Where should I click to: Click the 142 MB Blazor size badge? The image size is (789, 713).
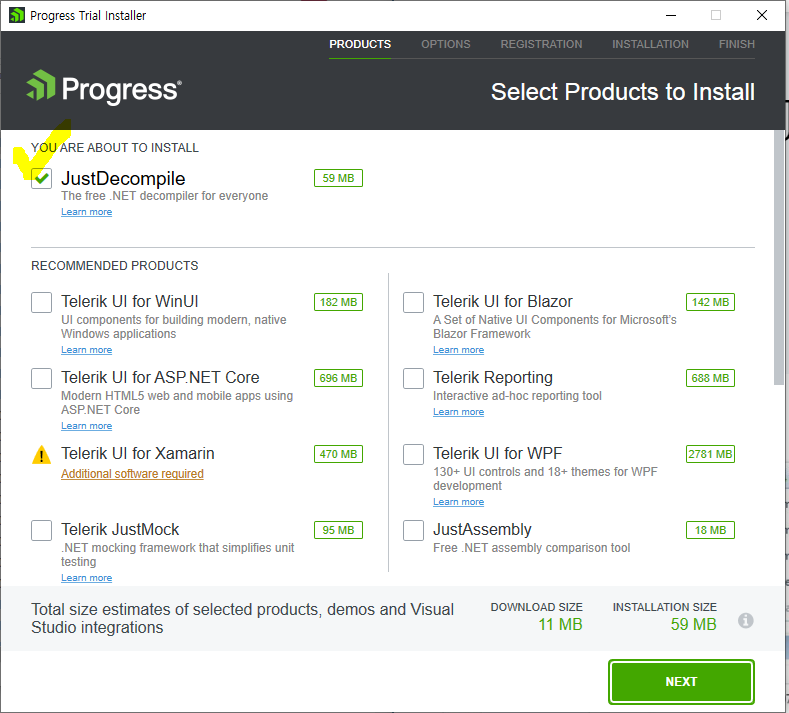point(710,302)
